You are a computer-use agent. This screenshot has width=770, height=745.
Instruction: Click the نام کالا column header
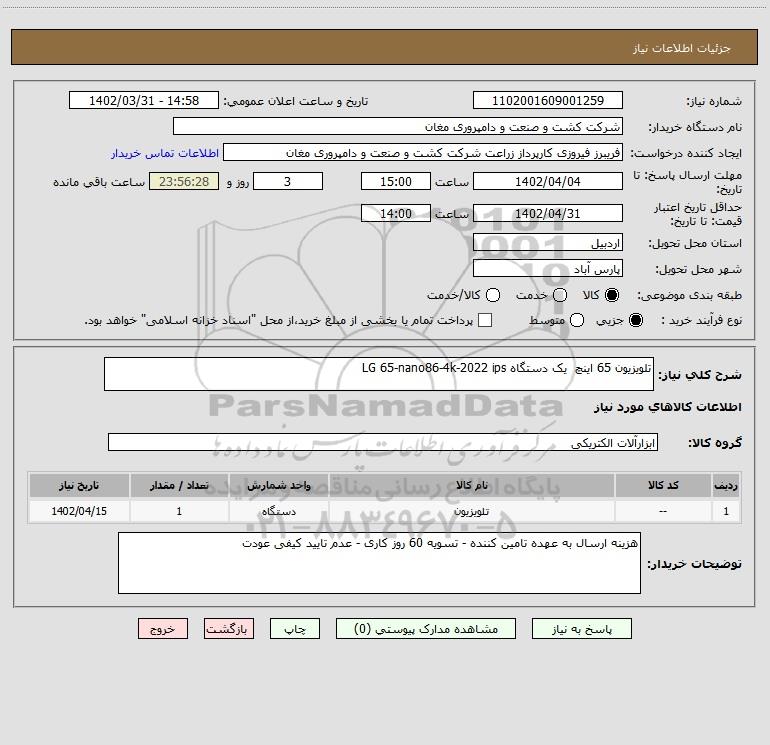point(471,485)
